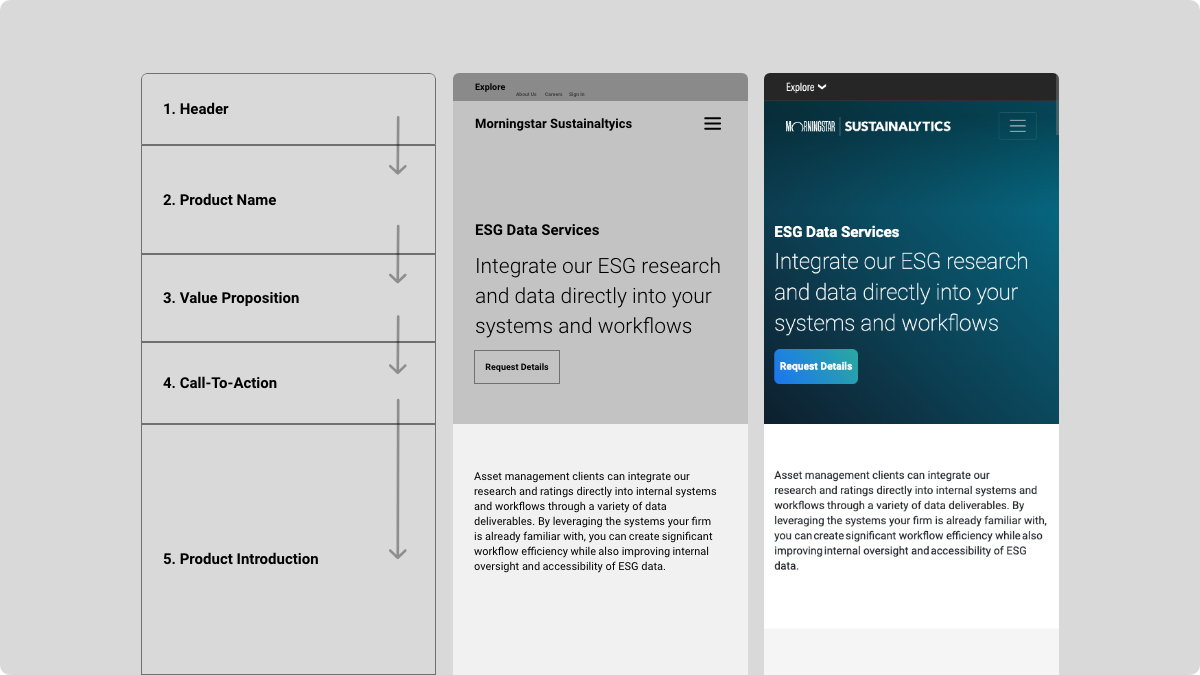1200x675 pixels.
Task: Click Morningstar Sustainaltyics title text in wireframe
Action: coord(553,124)
